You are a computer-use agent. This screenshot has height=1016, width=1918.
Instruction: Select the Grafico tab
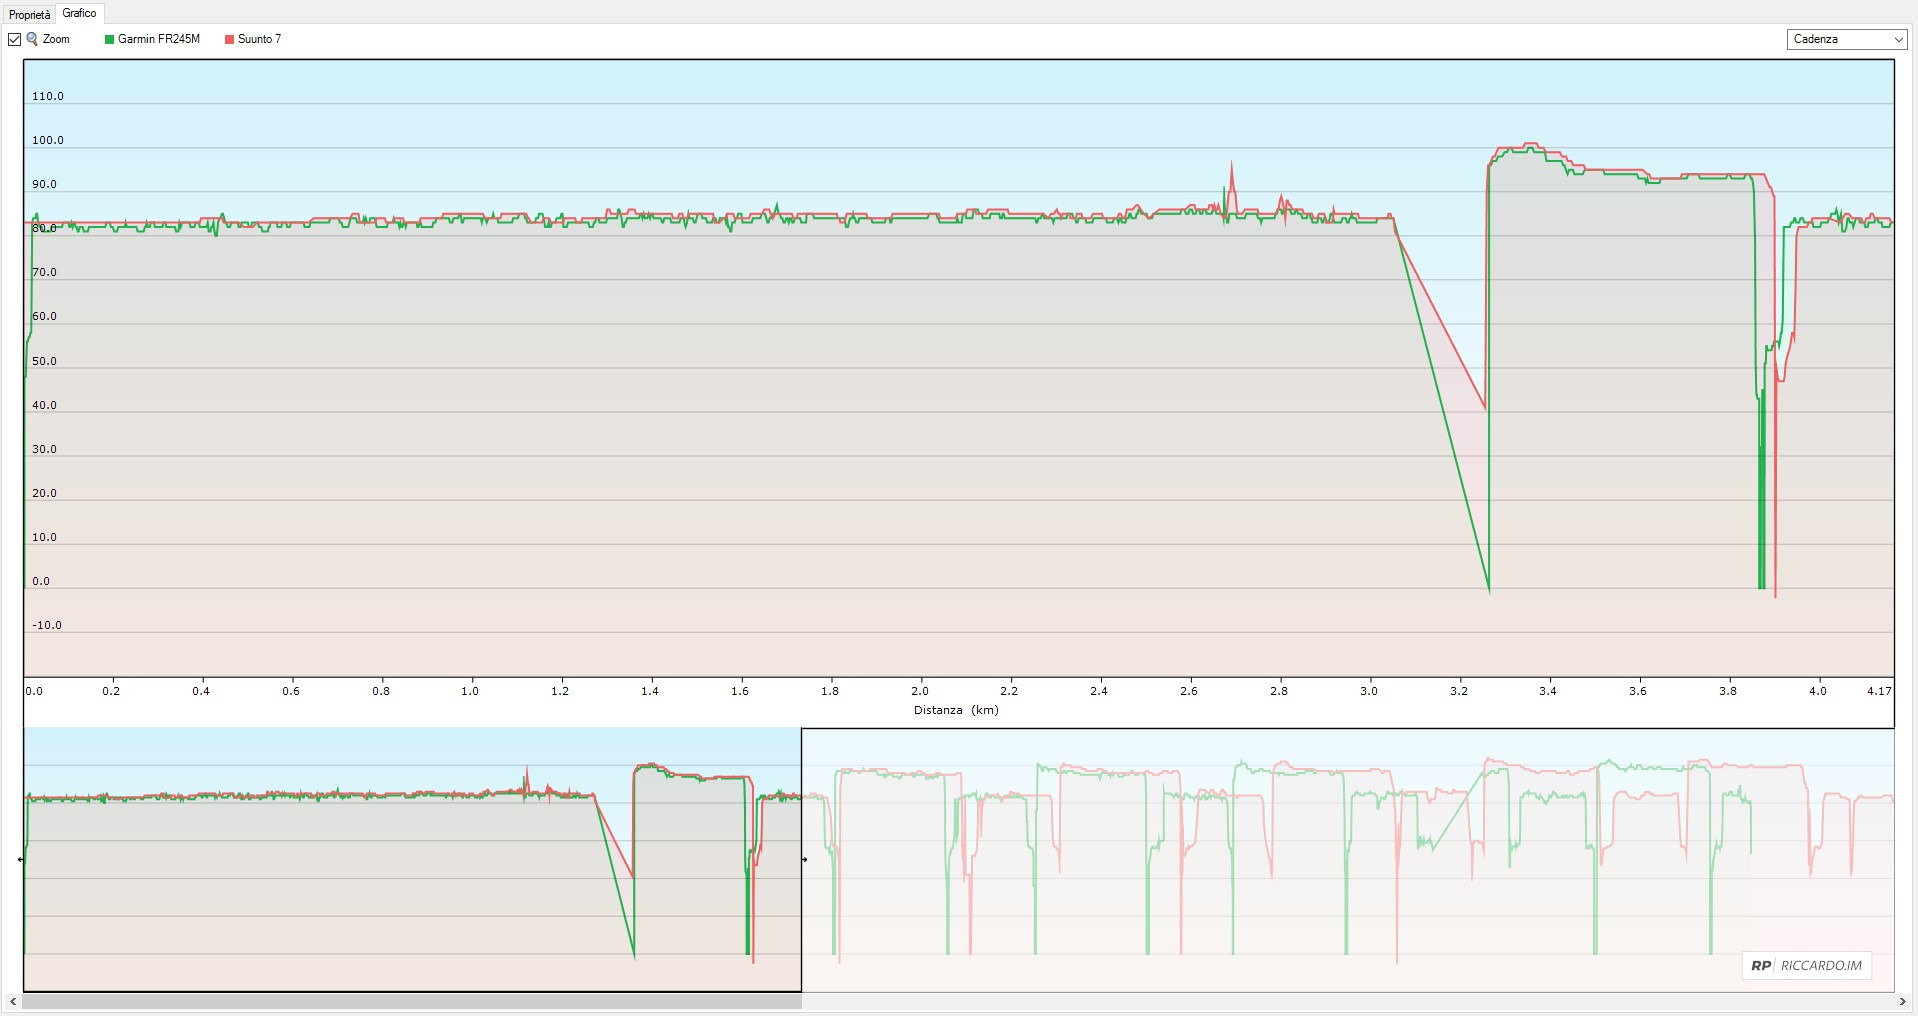tap(79, 13)
